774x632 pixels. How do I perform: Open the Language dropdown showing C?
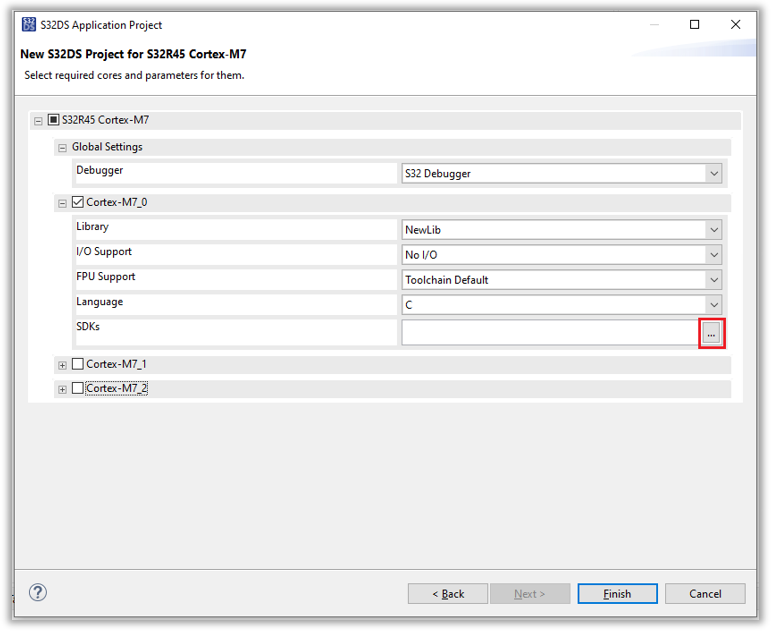coord(563,306)
